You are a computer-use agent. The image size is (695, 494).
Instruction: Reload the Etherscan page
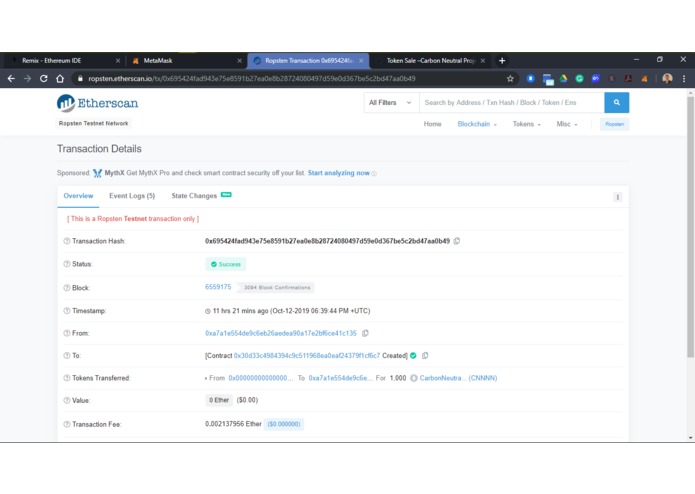click(43, 78)
